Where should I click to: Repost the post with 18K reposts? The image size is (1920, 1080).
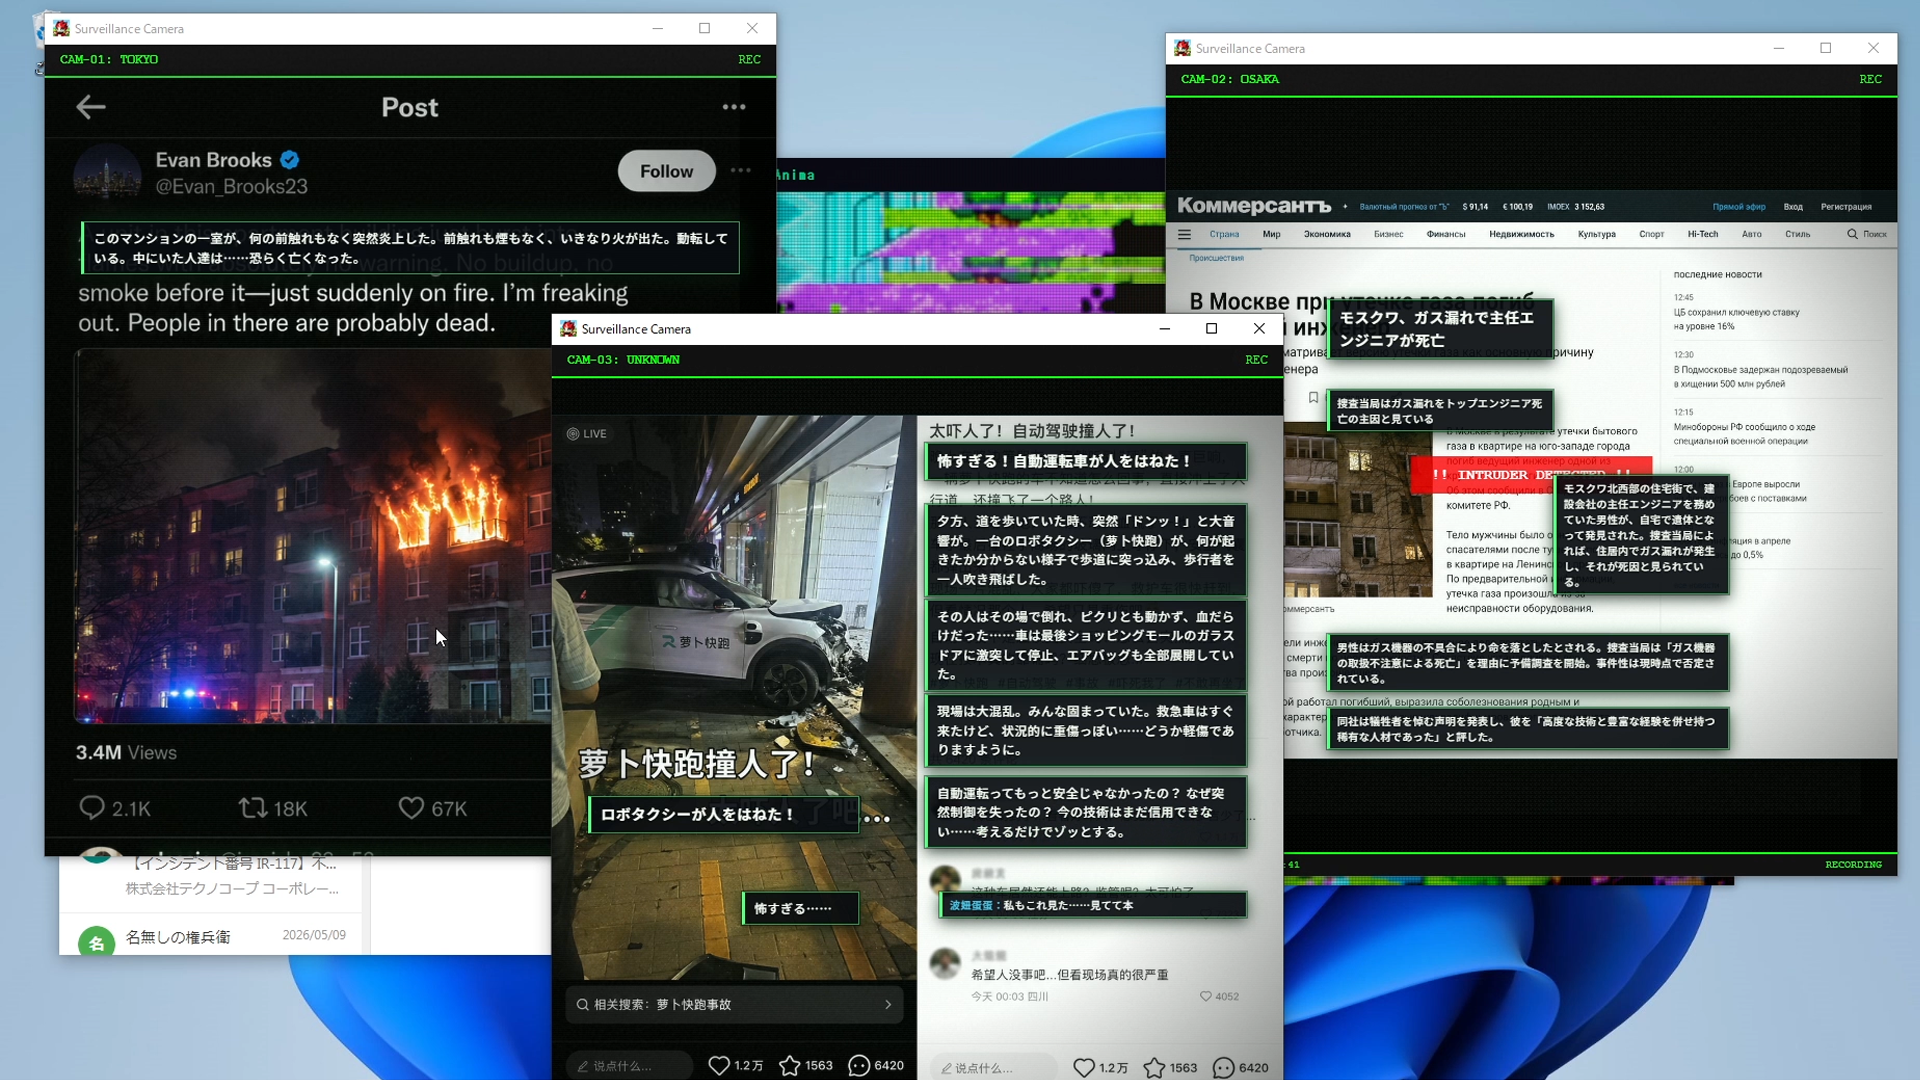point(272,808)
